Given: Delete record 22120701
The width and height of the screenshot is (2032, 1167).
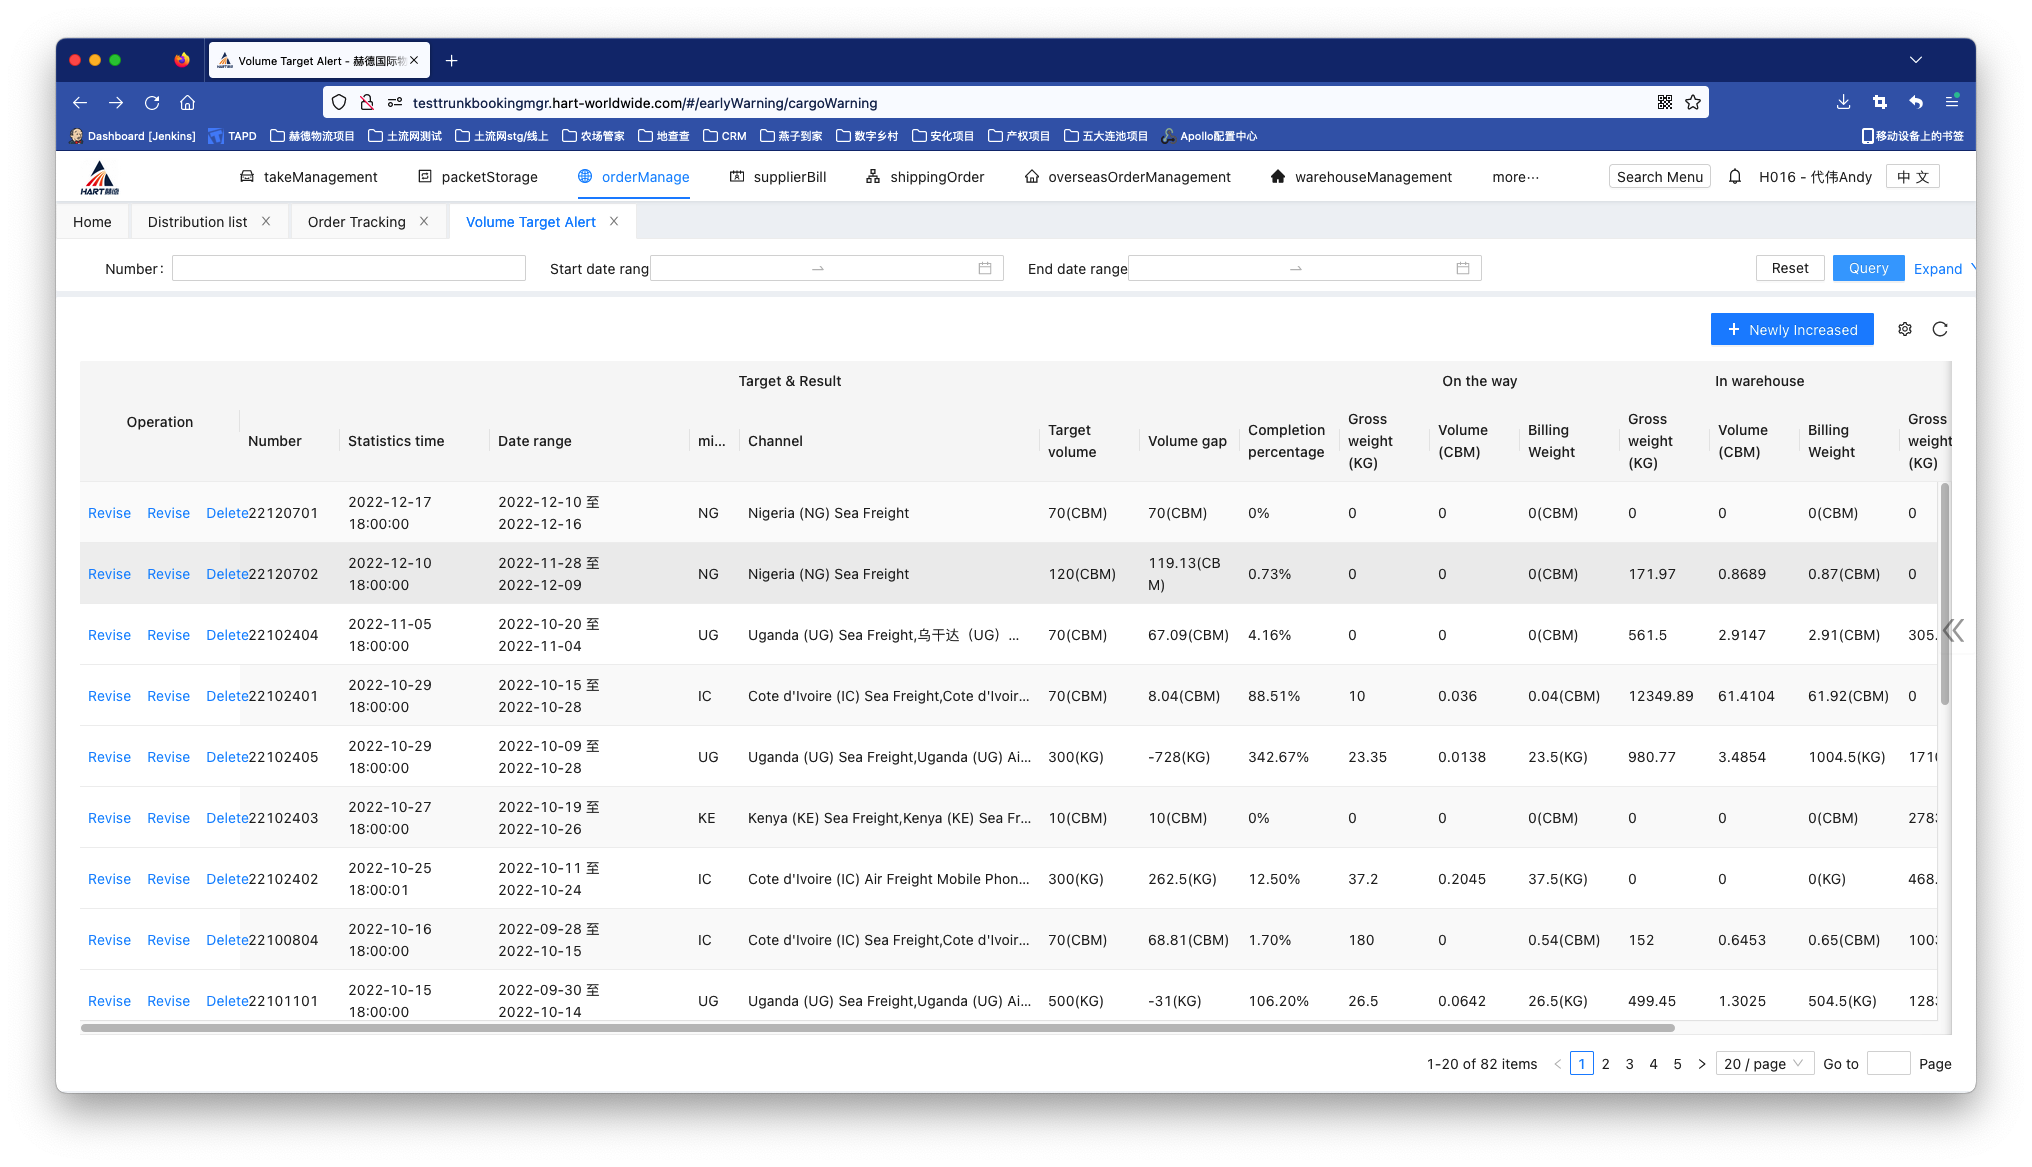Looking at the screenshot, I should coord(226,513).
